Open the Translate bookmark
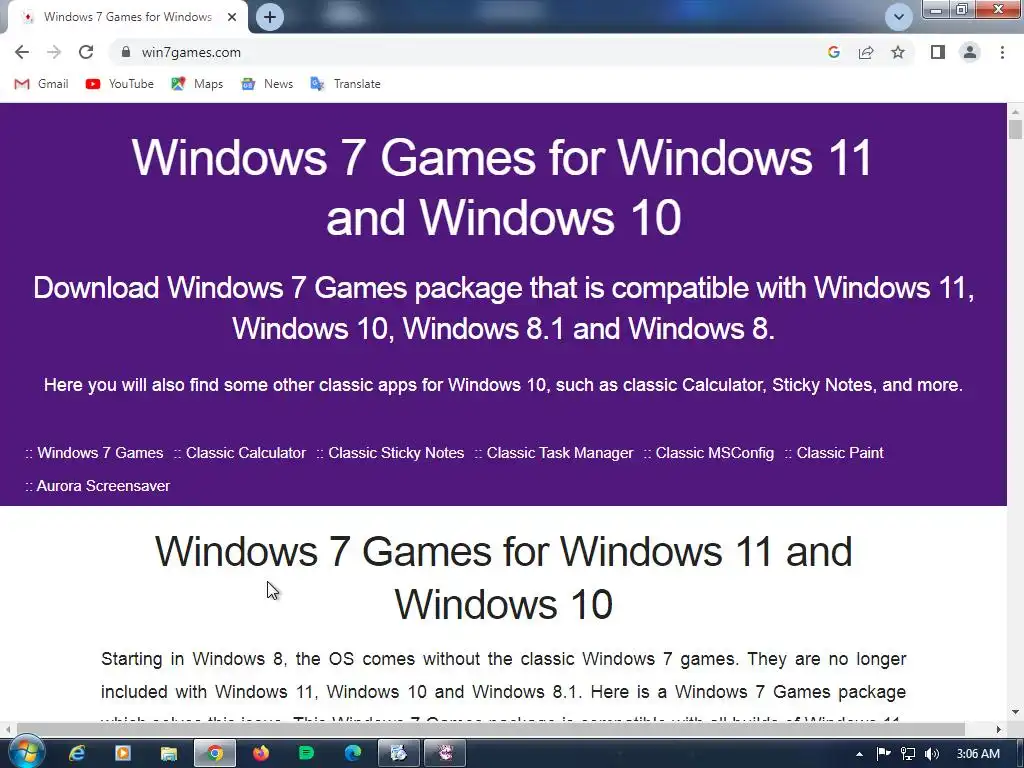Screen dimensions: 1024x768 coord(345,84)
